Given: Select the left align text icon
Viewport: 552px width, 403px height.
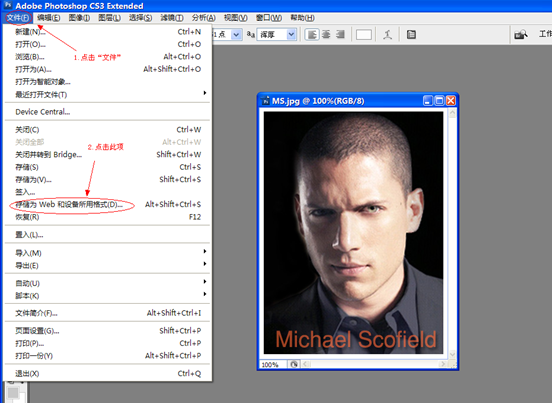Looking at the screenshot, I should click(x=312, y=34).
